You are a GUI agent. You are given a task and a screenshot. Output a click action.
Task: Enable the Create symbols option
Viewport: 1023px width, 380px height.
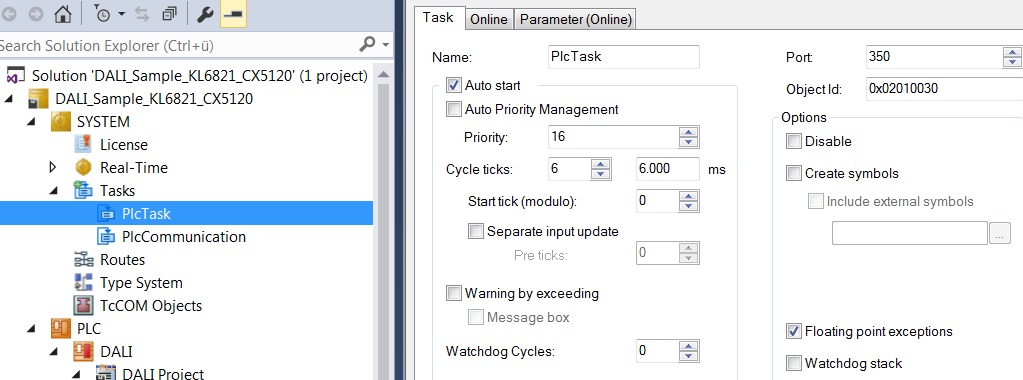click(x=793, y=173)
